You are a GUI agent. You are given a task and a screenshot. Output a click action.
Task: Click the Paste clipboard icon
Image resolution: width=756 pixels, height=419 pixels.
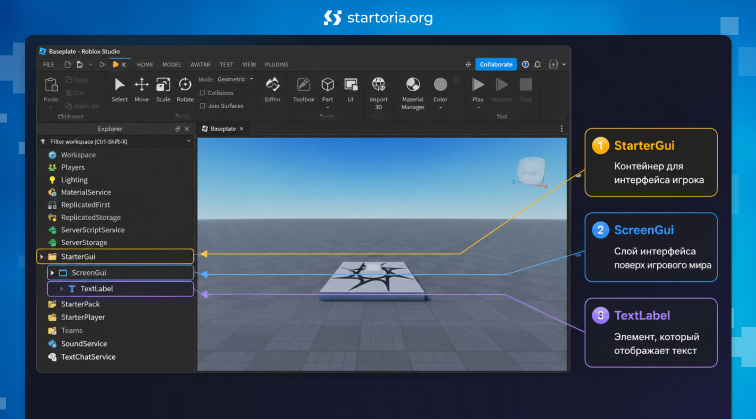click(x=51, y=85)
